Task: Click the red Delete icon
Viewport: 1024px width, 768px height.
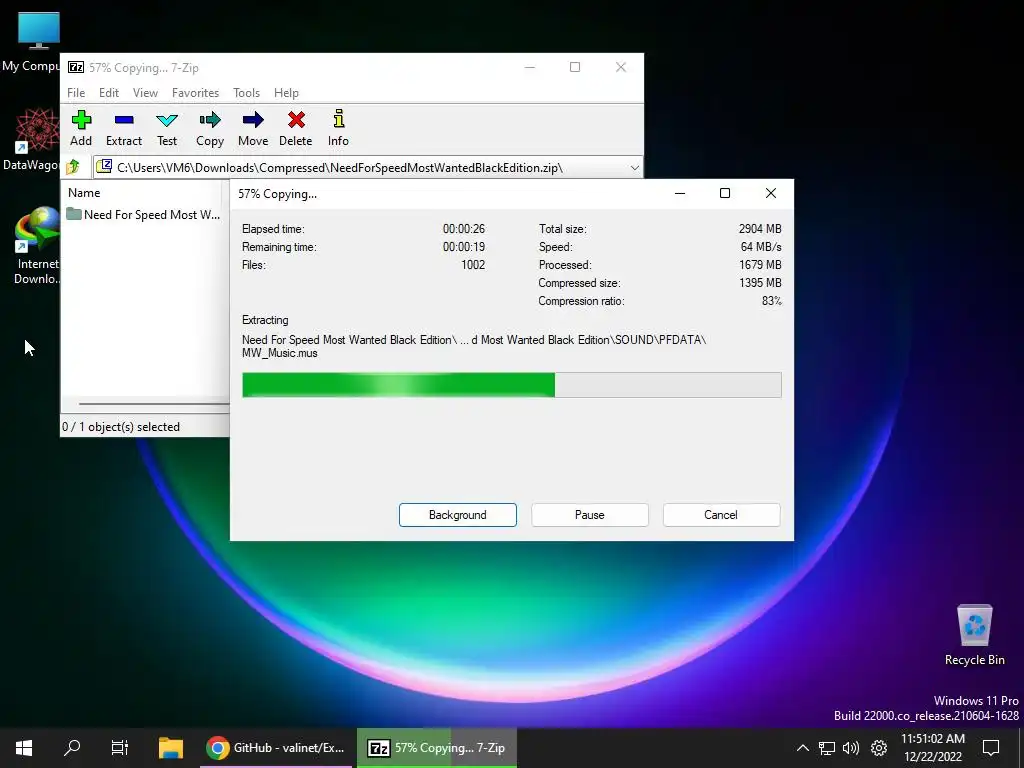Action: (296, 128)
